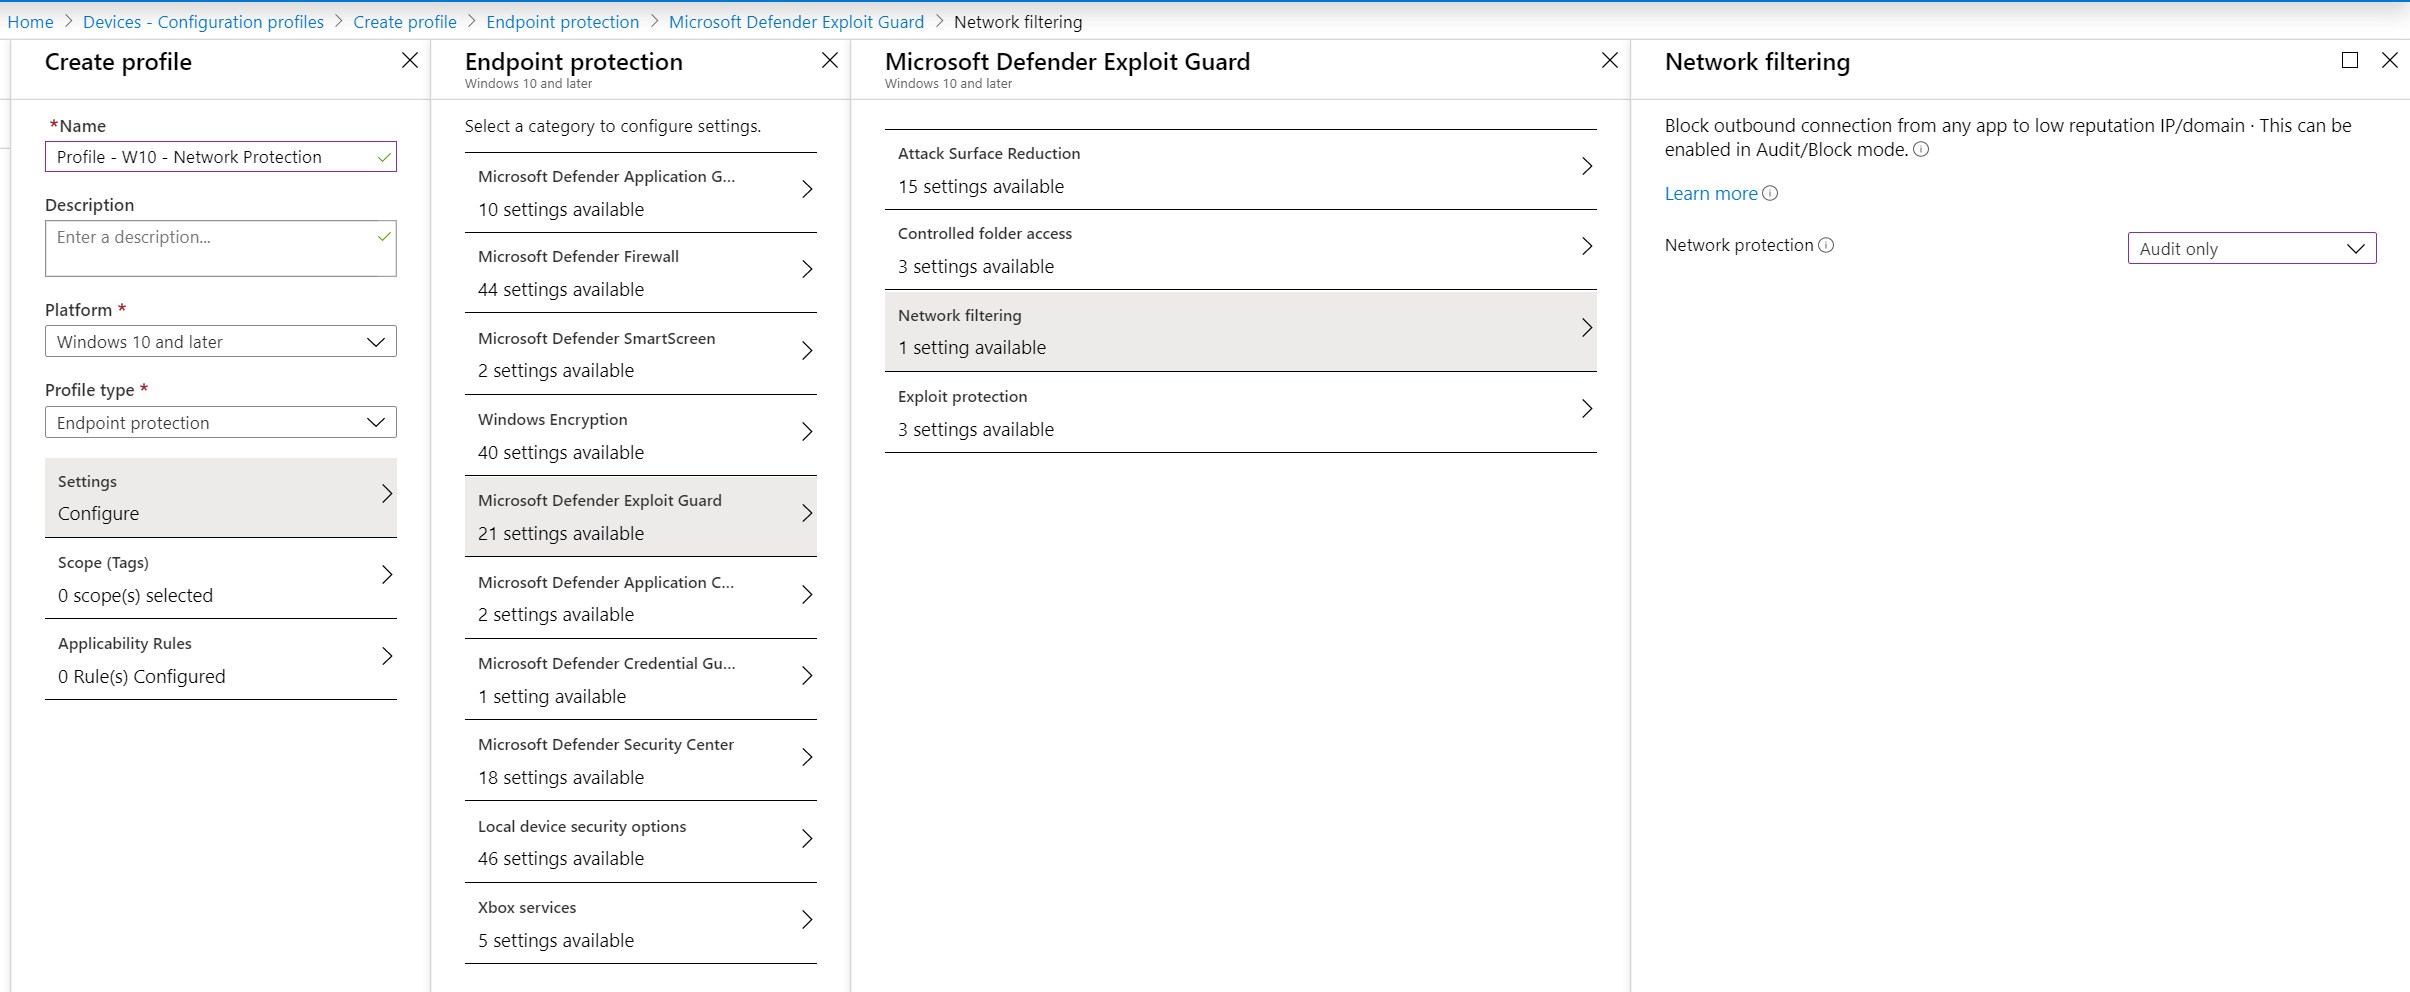Open Microsoft Defender Application Guard category
This screenshot has width=2410, height=992.
pos(641,193)
